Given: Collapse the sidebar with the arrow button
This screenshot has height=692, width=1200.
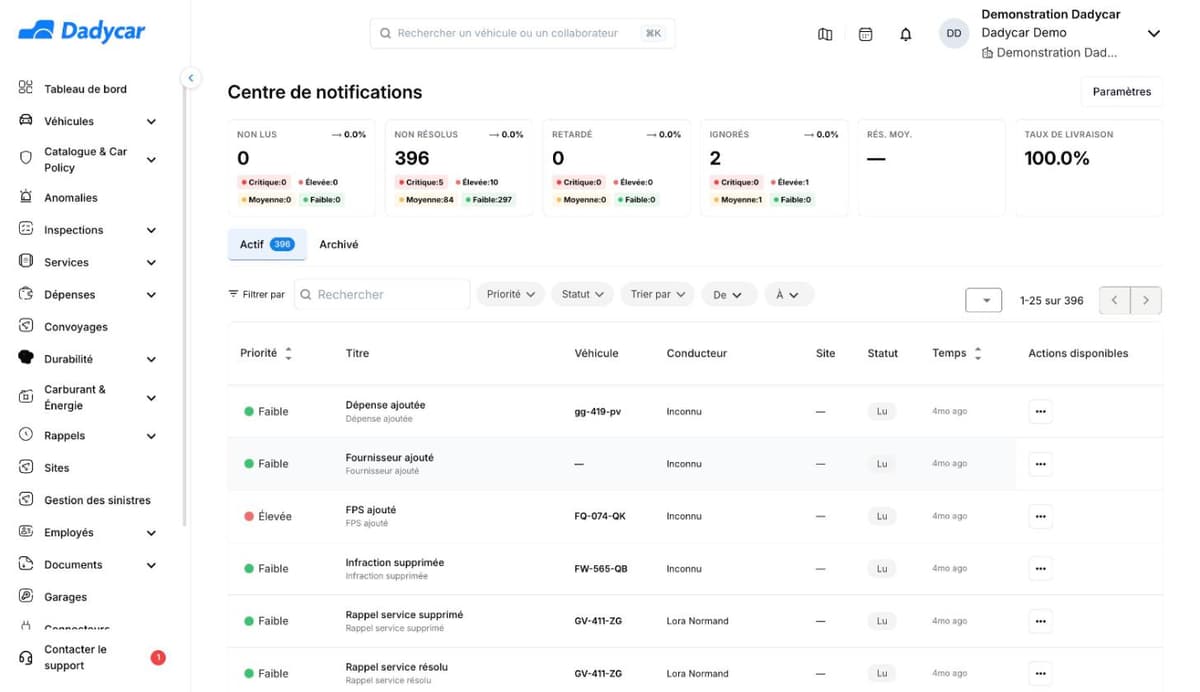Looking at the screenshot, I should pos(190,77).
